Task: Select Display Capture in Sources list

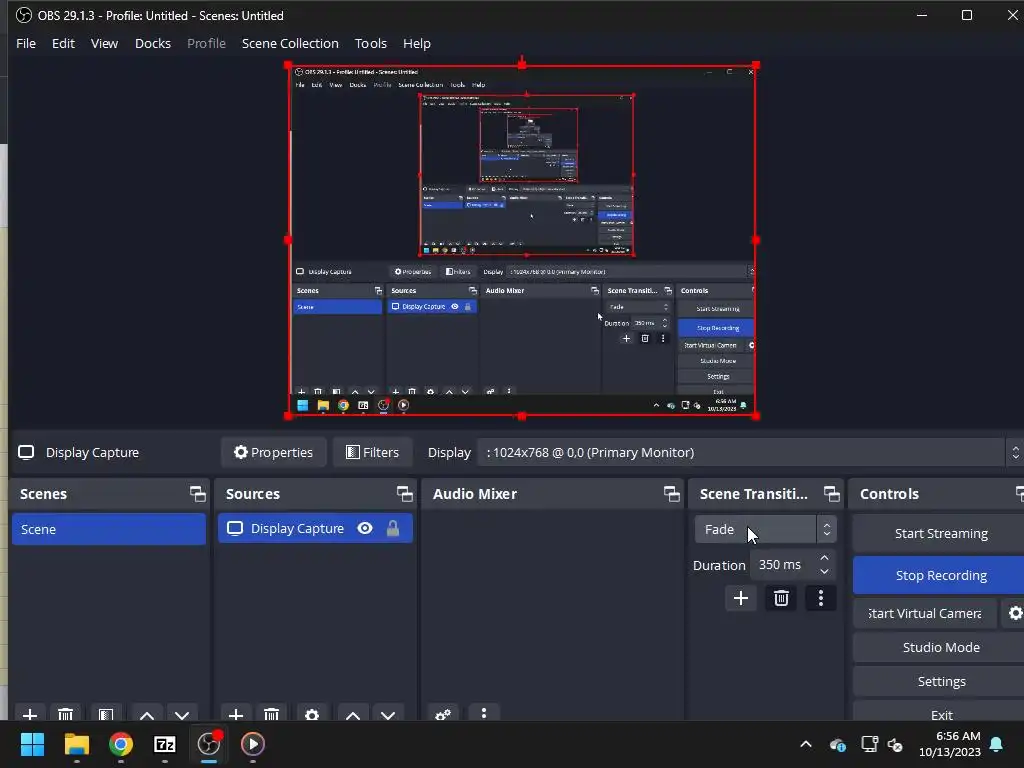Action: point(315,528)
